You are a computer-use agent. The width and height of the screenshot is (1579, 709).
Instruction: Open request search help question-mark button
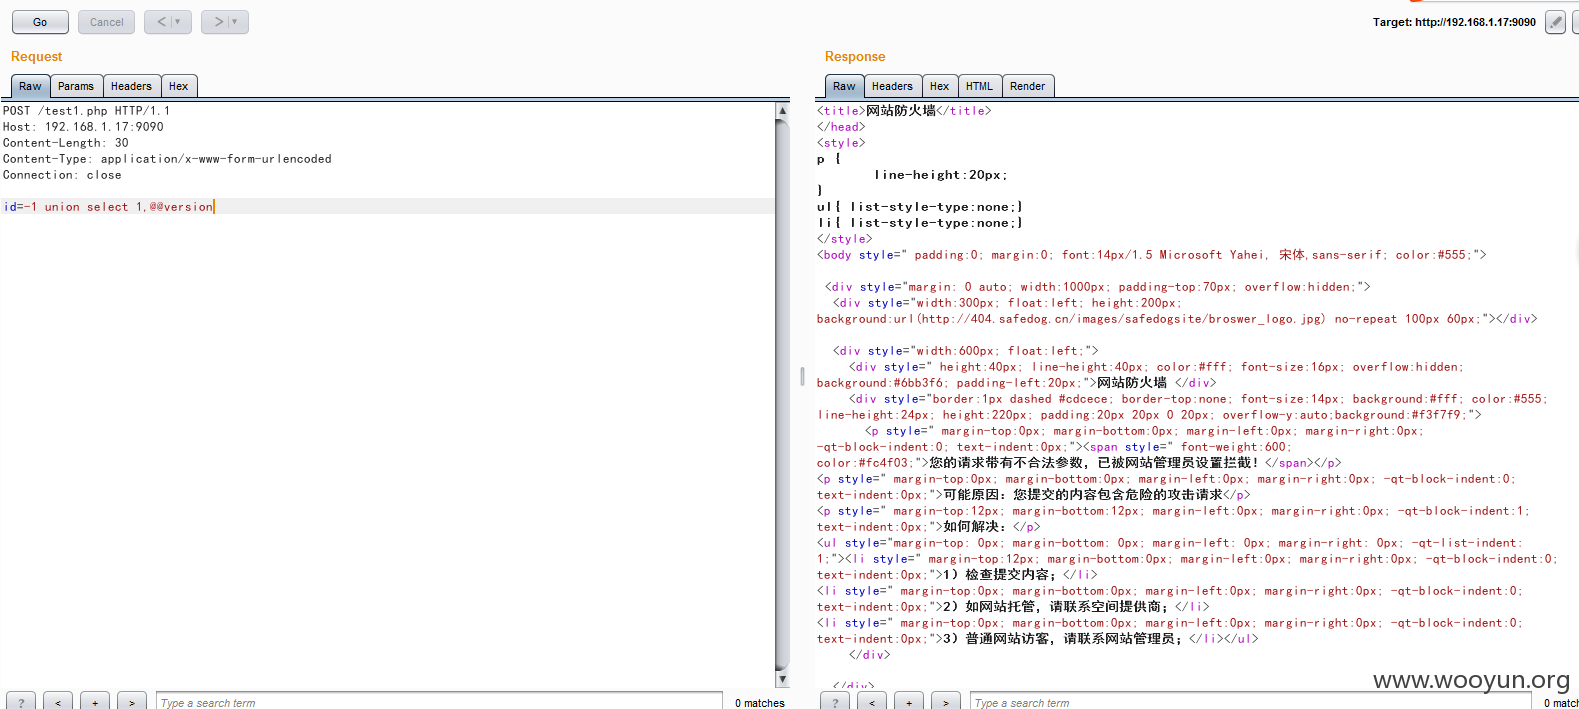(21, 702)
